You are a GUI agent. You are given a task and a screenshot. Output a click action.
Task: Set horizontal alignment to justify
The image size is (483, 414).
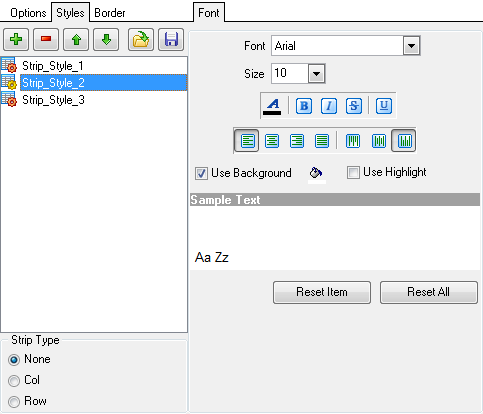pyautogui.click(x=322, y=141)
